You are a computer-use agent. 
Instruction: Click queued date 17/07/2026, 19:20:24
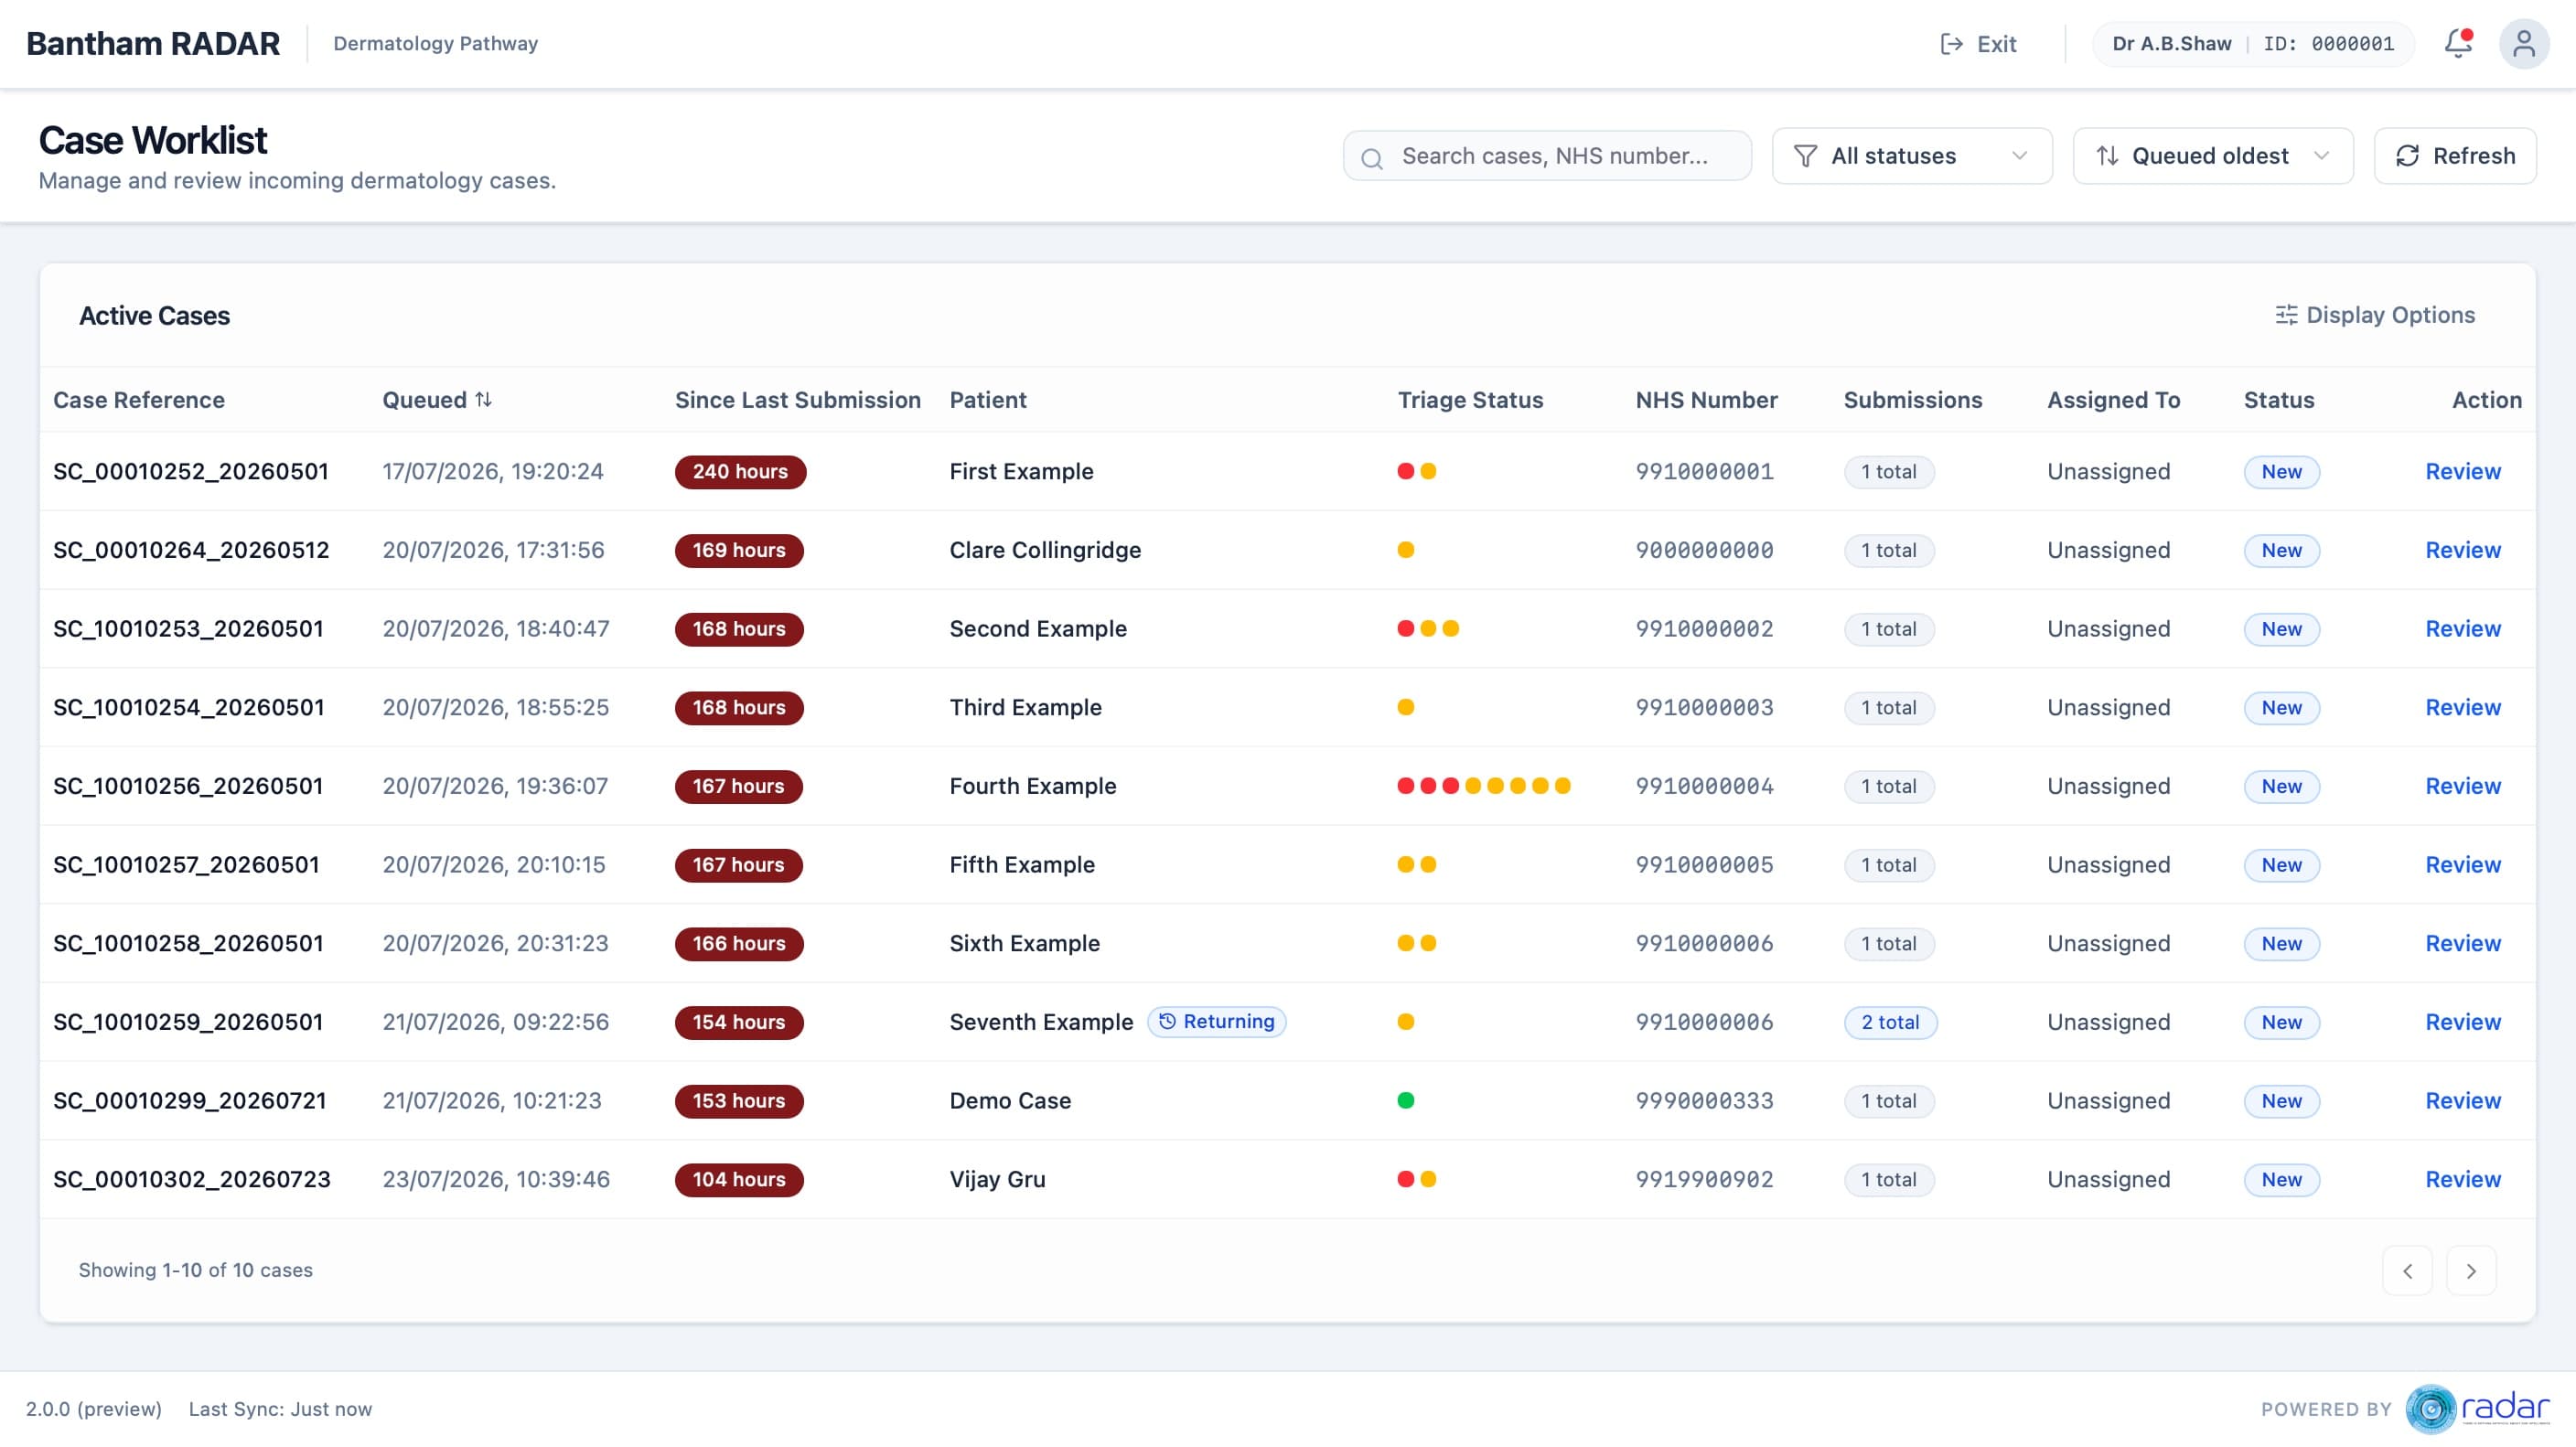tap(493, 472)
